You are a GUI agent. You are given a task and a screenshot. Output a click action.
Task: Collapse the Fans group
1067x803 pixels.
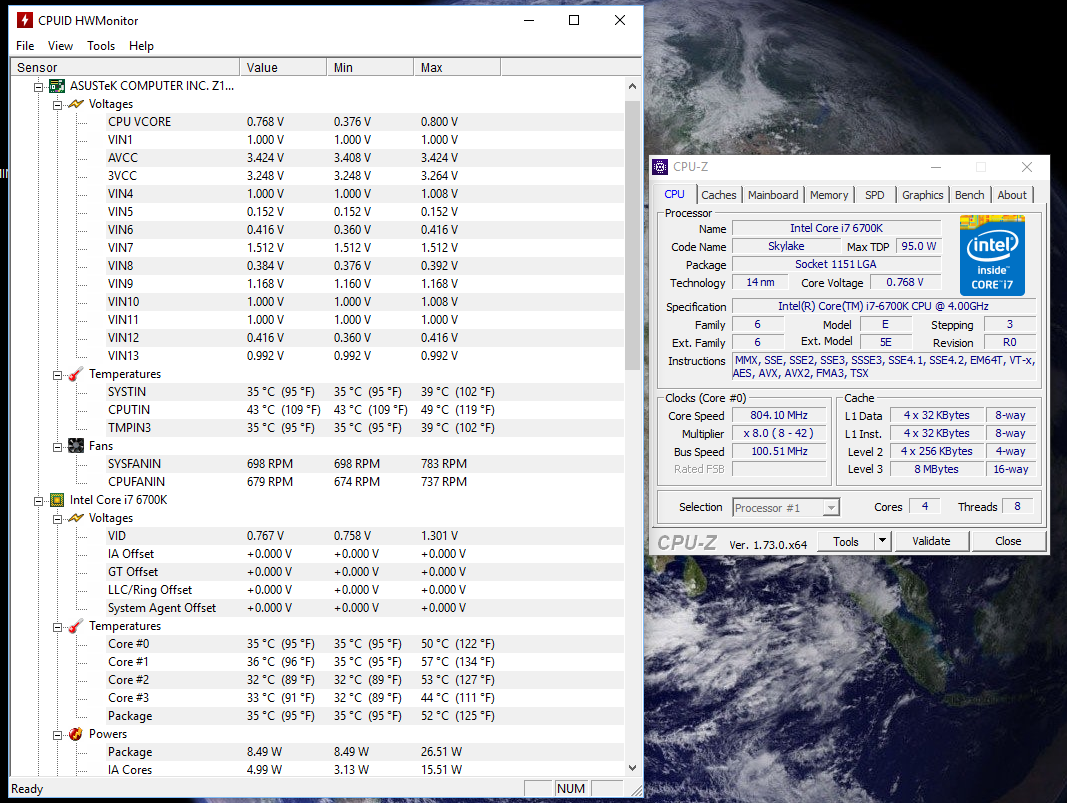[58, 447]
